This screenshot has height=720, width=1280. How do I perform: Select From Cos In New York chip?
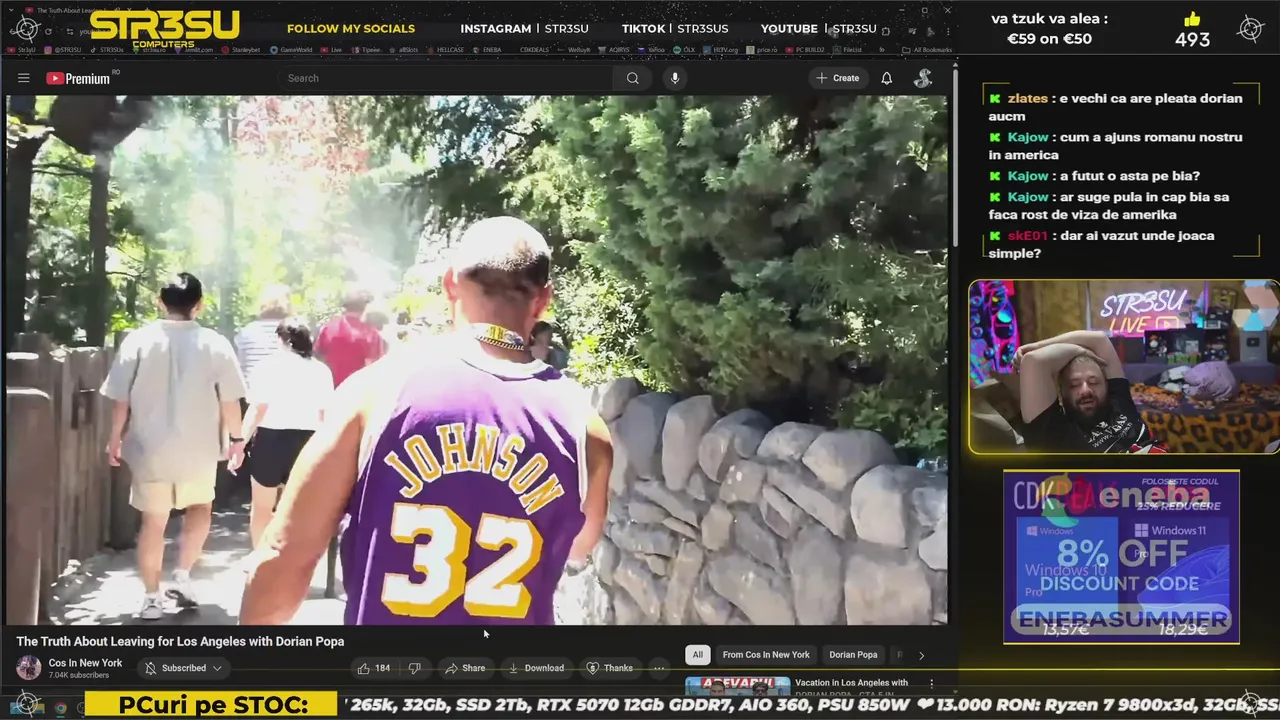pyautogui.click(x=766, y=655)
